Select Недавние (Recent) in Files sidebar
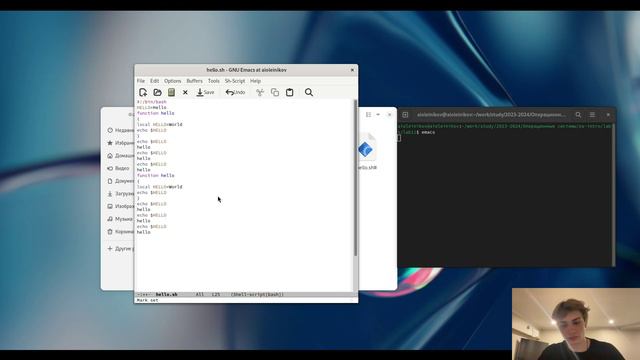The height and width of the screenshot is (360, 640). tap(121, 130)
